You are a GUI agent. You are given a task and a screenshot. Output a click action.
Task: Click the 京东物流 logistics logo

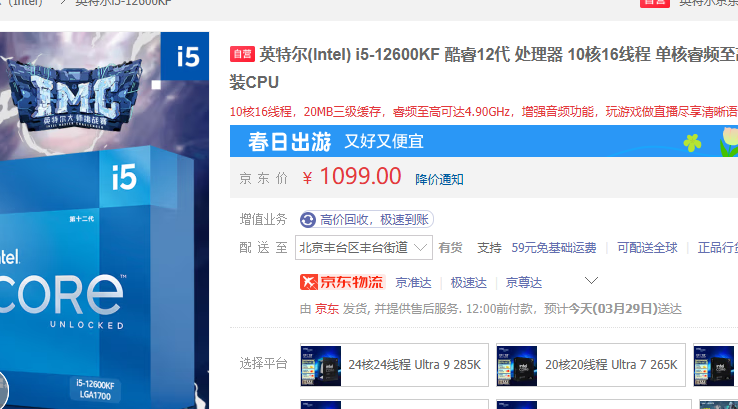pos(342,282)
